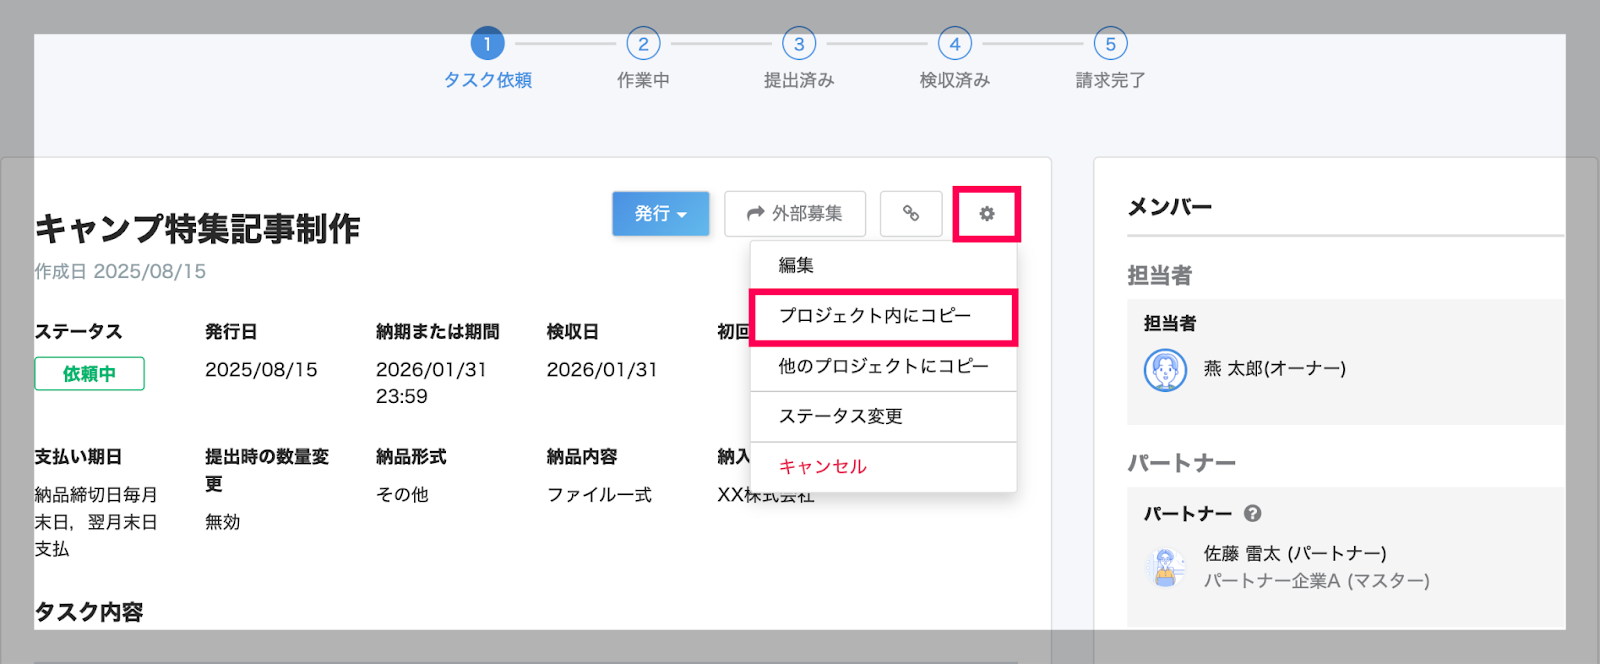Click the 依頼中 status badge
The height and width of the screenshot is (664, 1600).
89,374
